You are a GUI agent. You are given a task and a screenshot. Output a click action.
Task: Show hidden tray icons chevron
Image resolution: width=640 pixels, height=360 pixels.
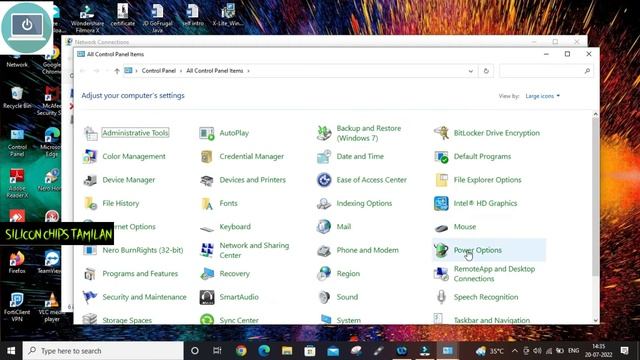(x=515, y=351)
